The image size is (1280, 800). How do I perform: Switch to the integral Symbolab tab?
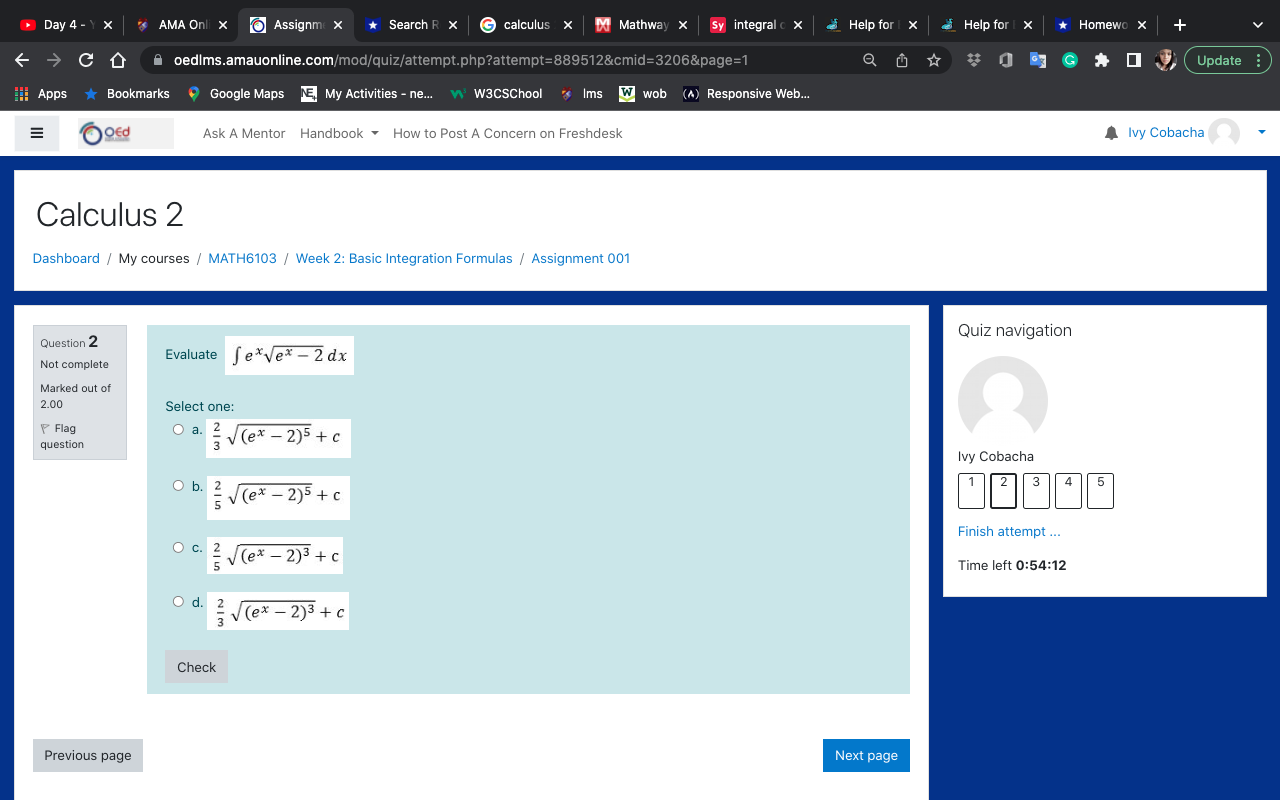click(x=756, y=25)
